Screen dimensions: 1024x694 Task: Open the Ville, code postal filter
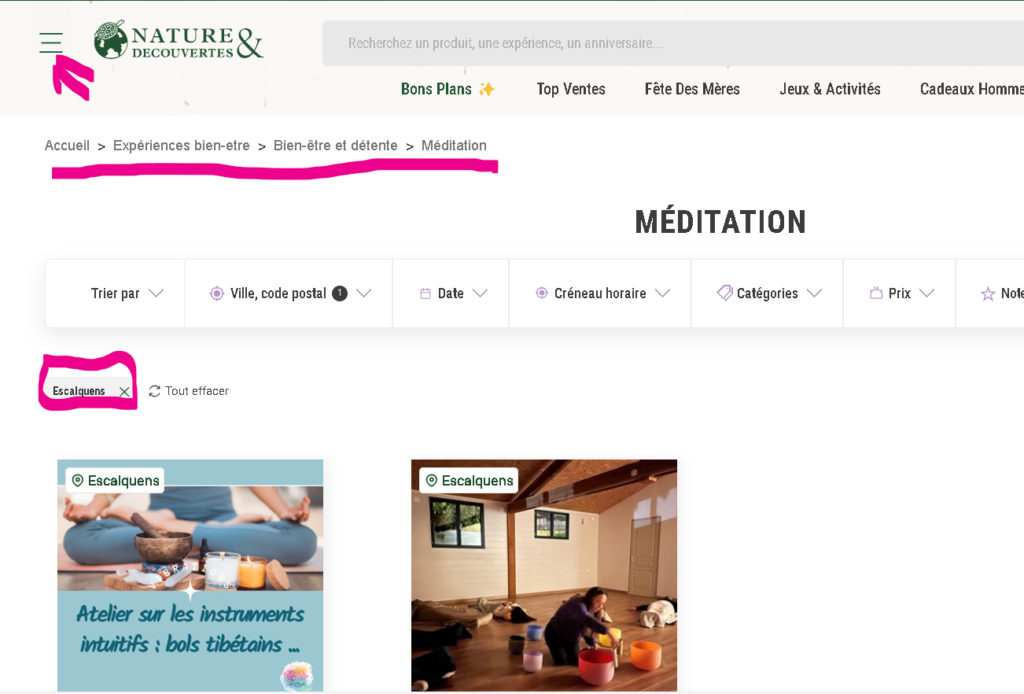tap(291, 294)
